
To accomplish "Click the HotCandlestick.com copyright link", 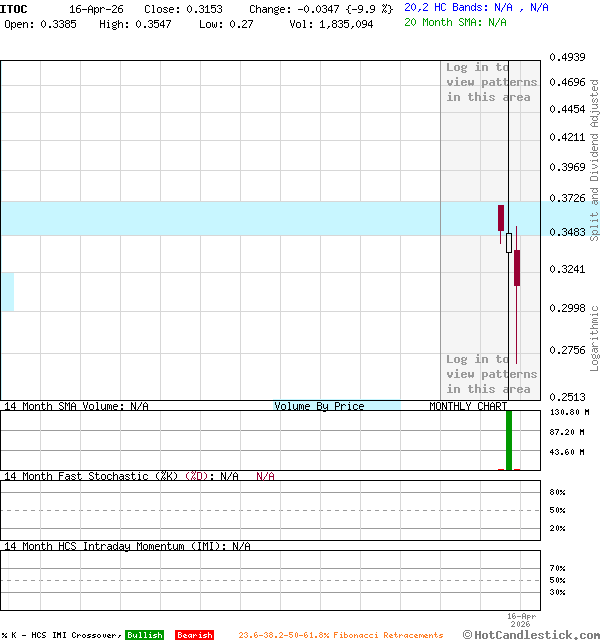I will 531,634.
